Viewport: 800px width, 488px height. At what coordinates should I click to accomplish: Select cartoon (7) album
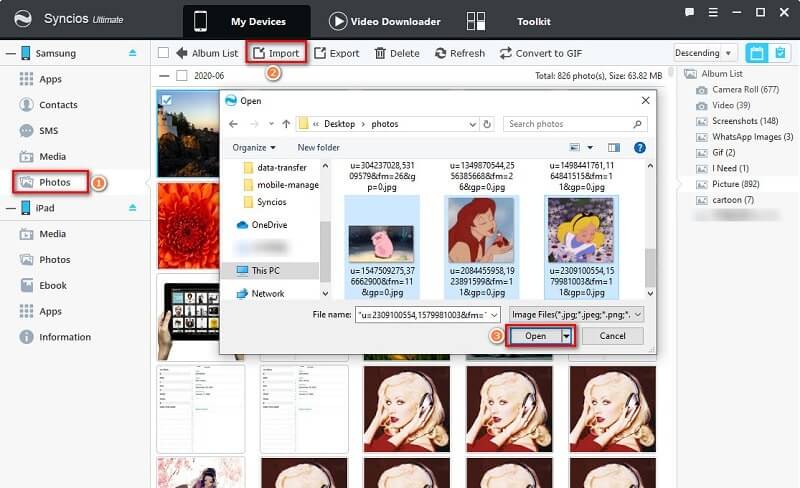tap(733, 200)
